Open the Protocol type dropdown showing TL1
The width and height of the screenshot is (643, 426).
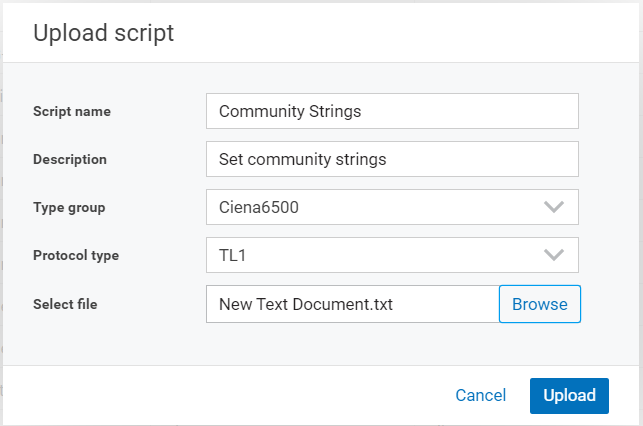pos(392,255)
